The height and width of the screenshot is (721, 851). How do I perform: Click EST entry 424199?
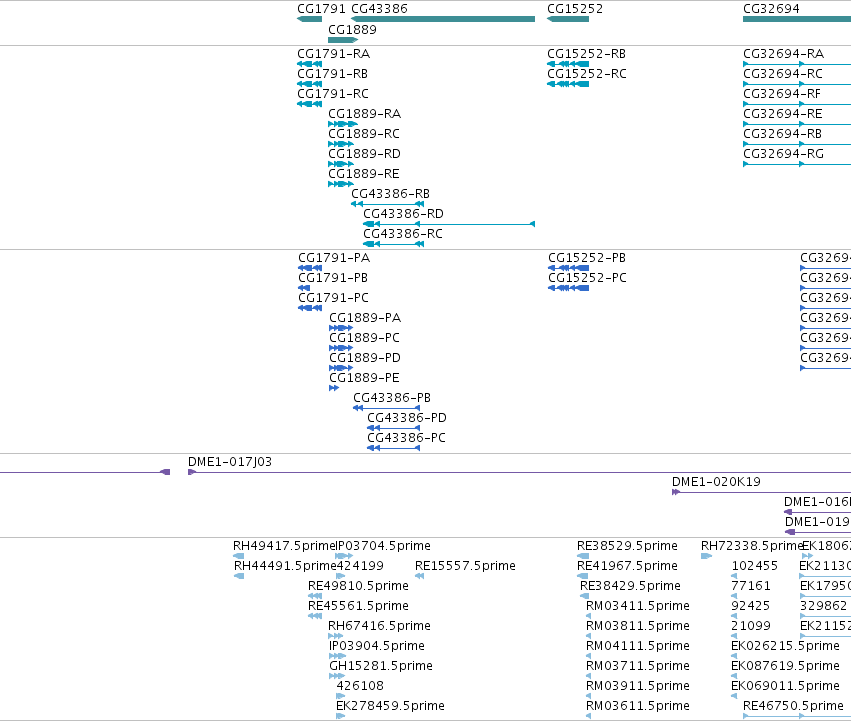(360, 566)
